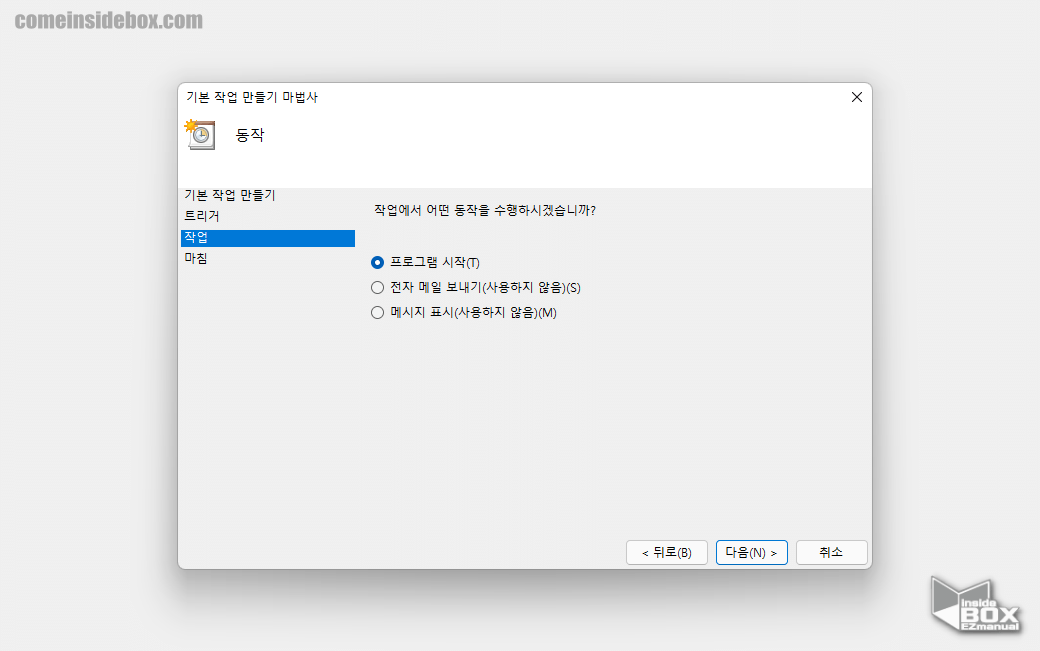
Task: Click the clock wizard icon in header
Action: 199,134
